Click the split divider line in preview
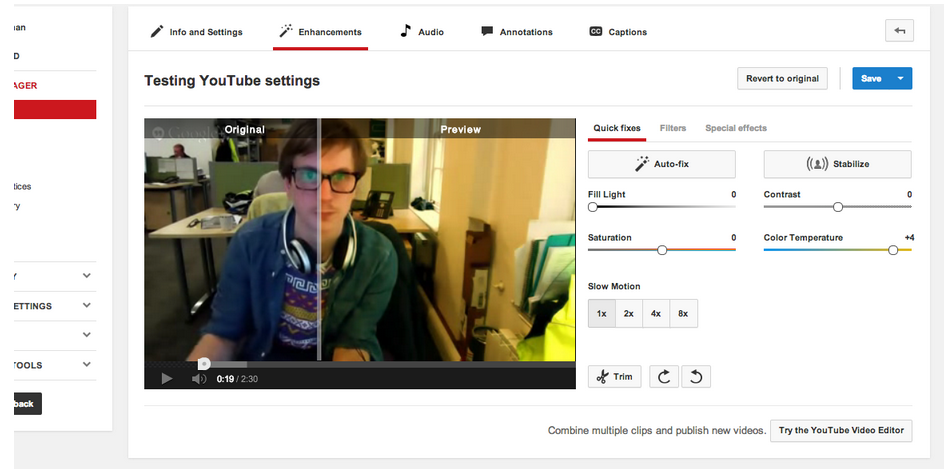Screen dimensions: 944x469 click(320, 240)
